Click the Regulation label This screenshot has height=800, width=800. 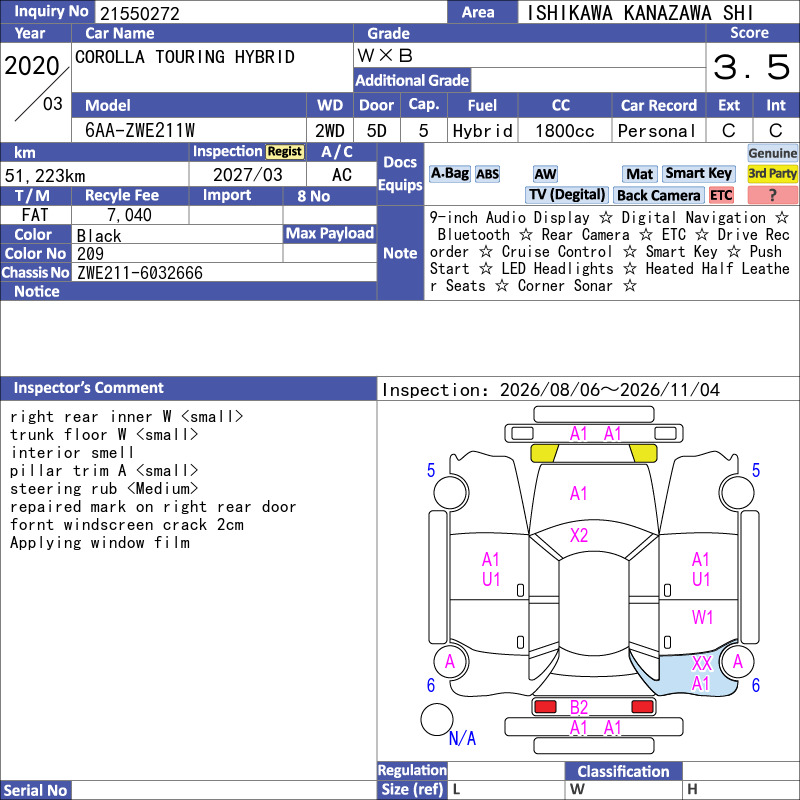tap(412, 770)
